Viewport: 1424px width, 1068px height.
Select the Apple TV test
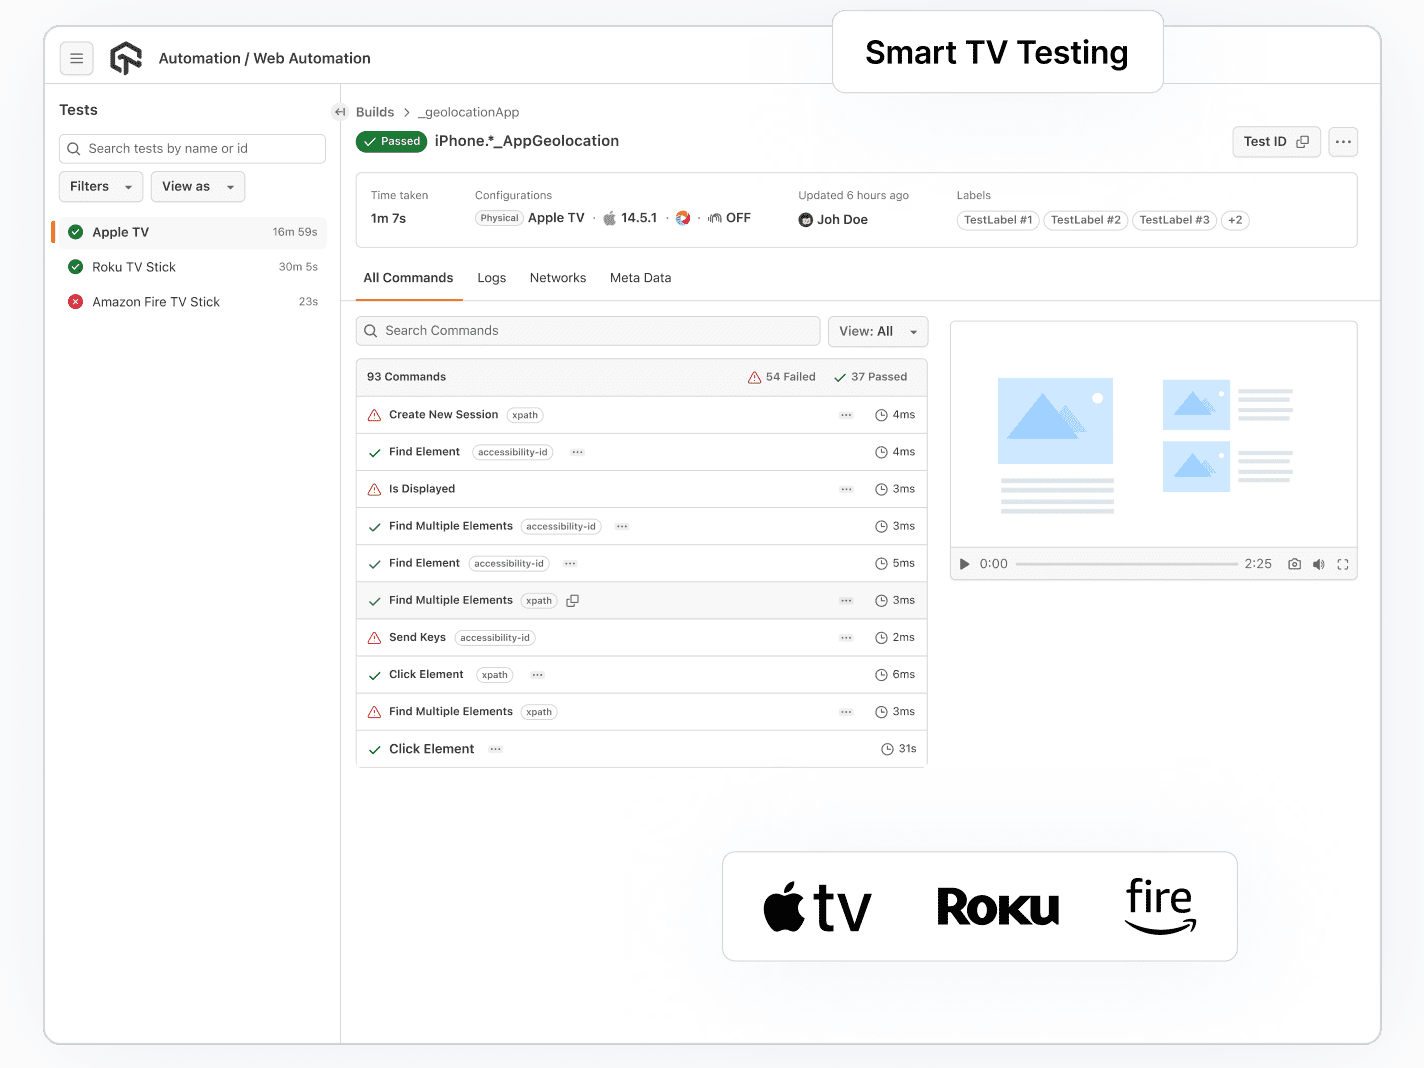tap(190, 232)
